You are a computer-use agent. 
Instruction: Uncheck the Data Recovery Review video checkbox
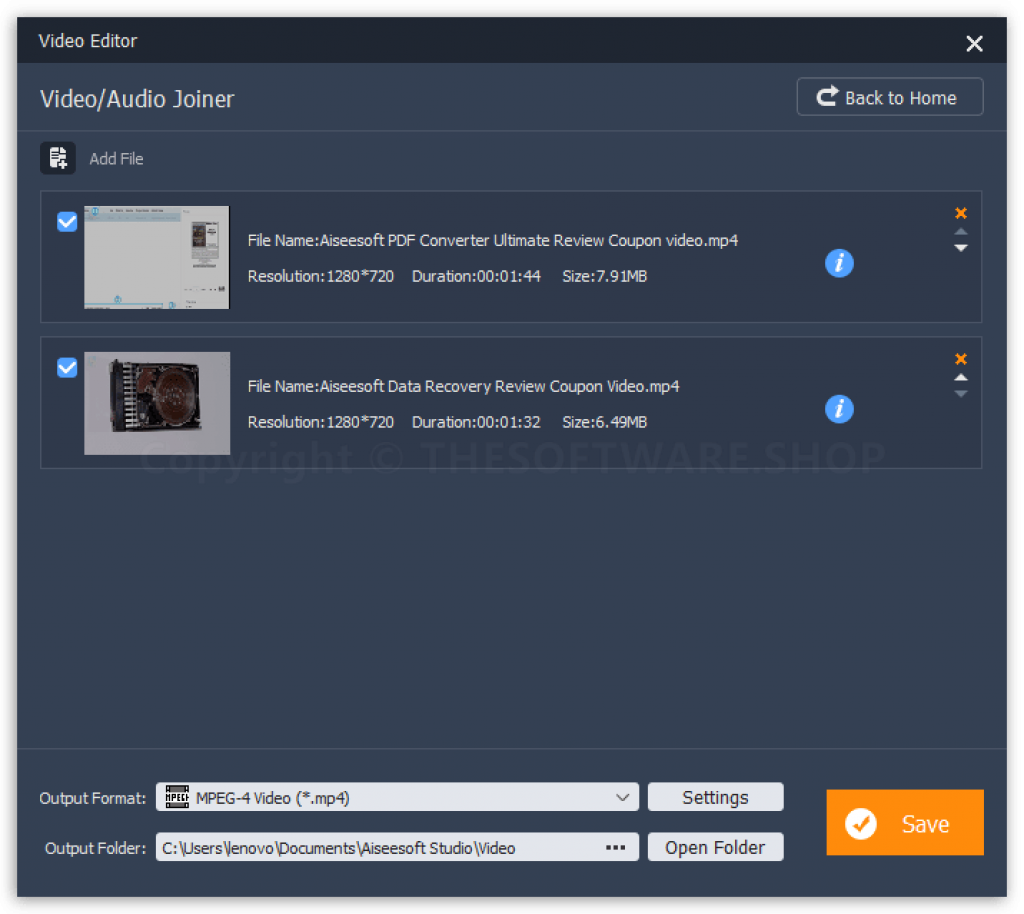coord(67,368)
